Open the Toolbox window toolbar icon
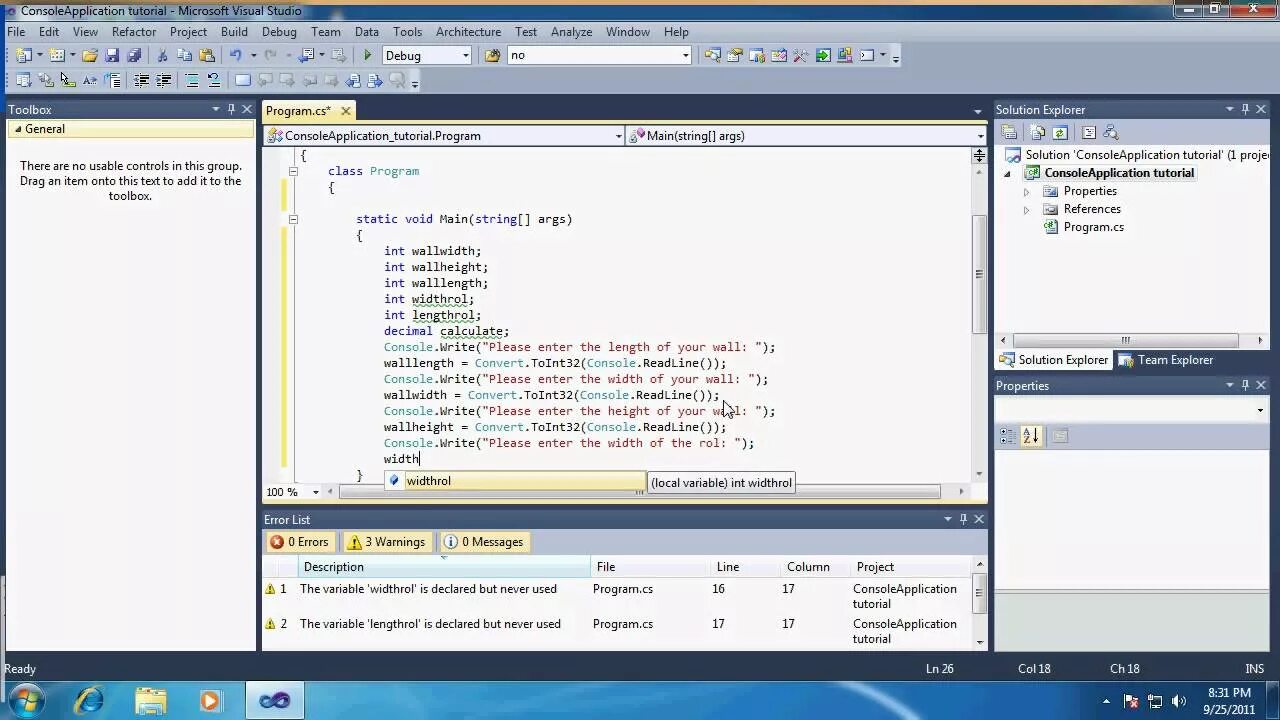1280x720 pixels. [x=800, y=55]
